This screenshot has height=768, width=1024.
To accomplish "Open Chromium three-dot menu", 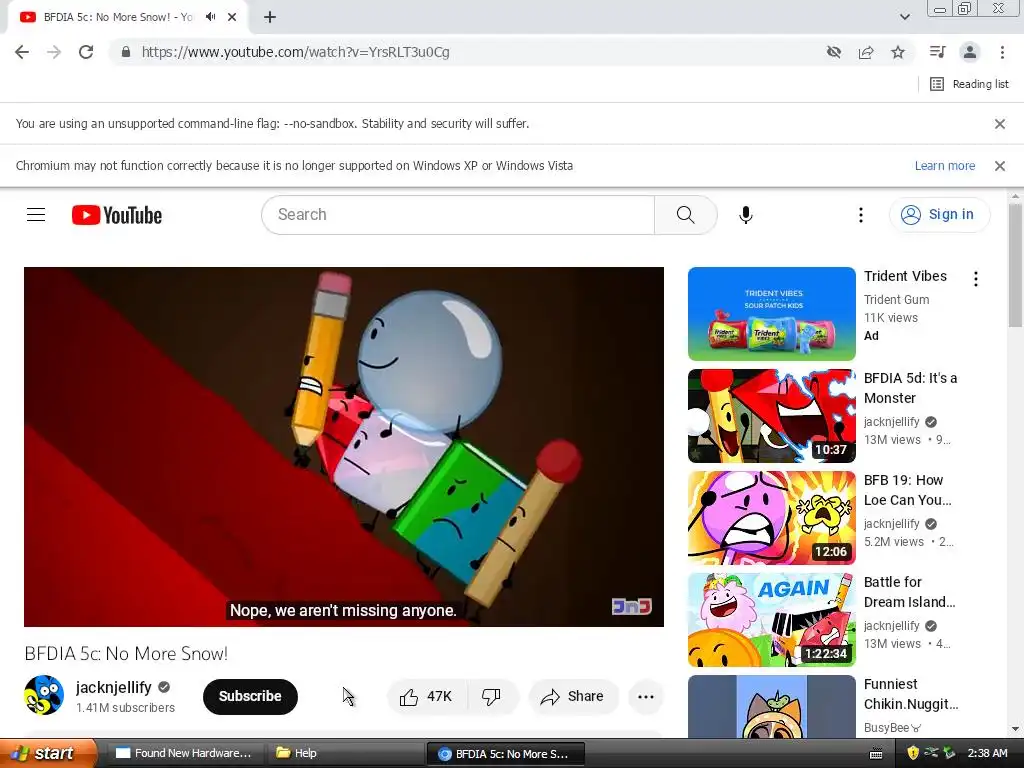I will click(1002, 52).
